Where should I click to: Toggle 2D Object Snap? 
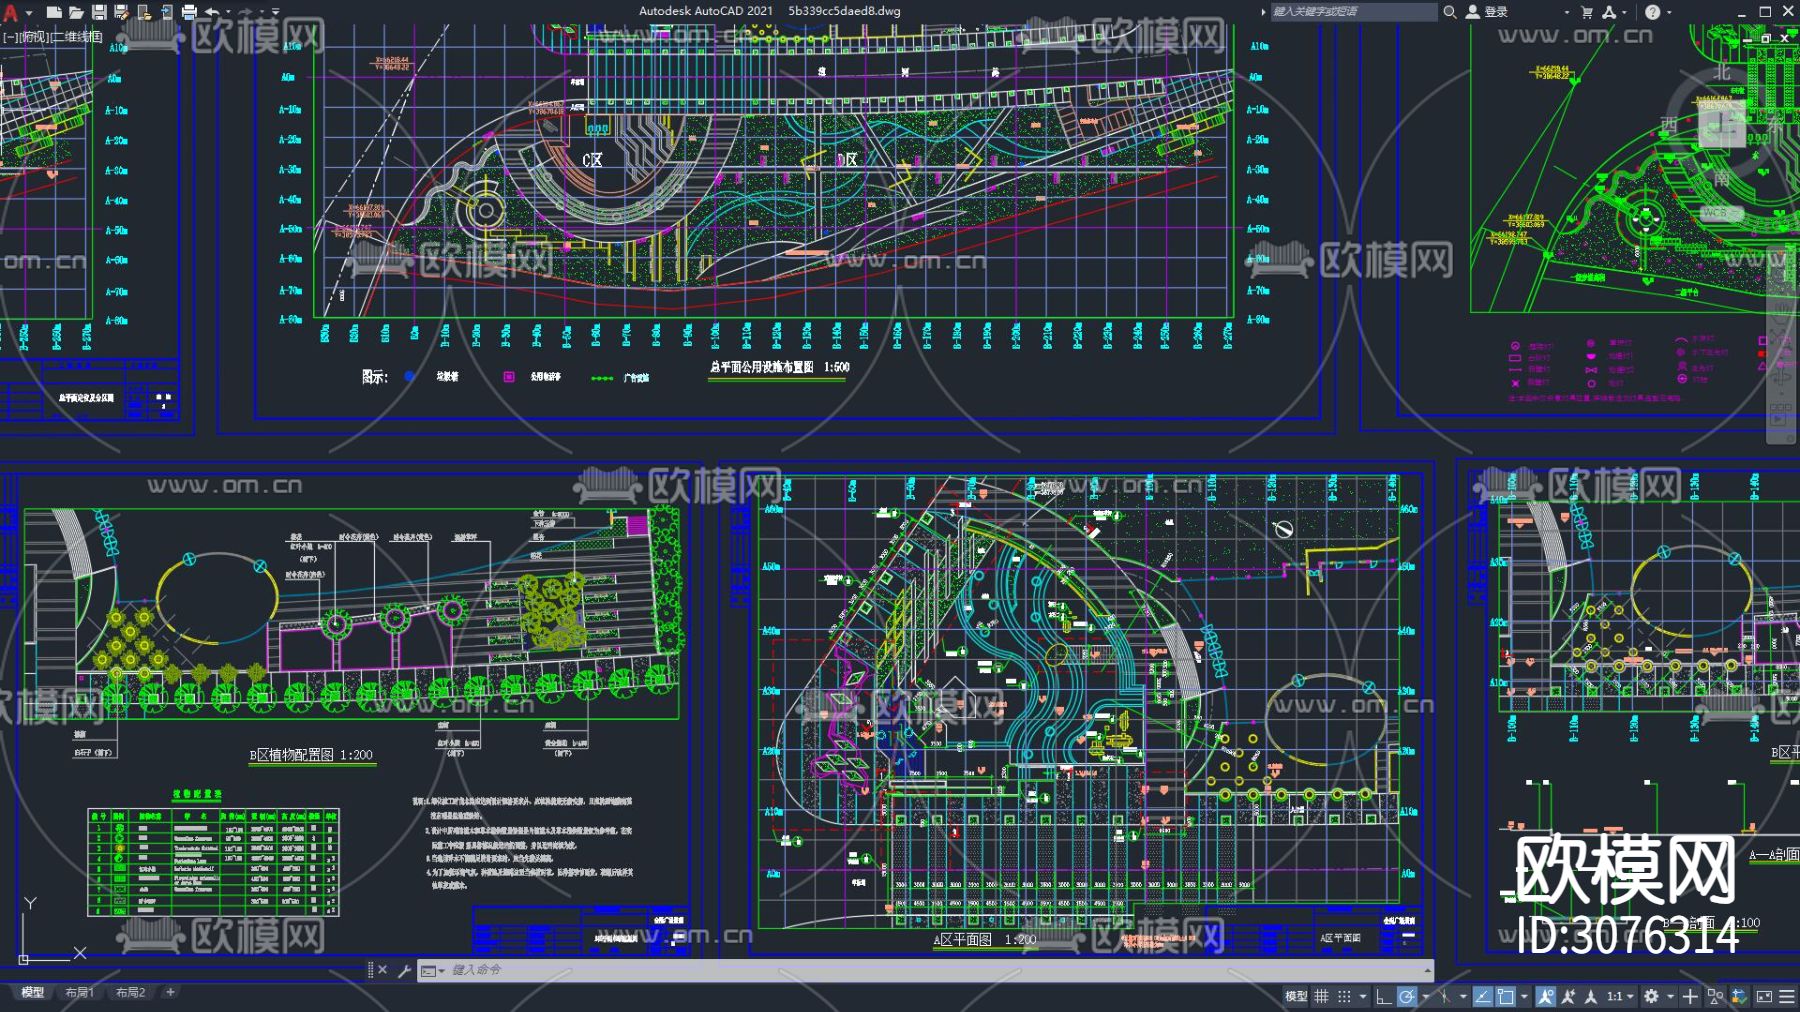[1505, 996]
